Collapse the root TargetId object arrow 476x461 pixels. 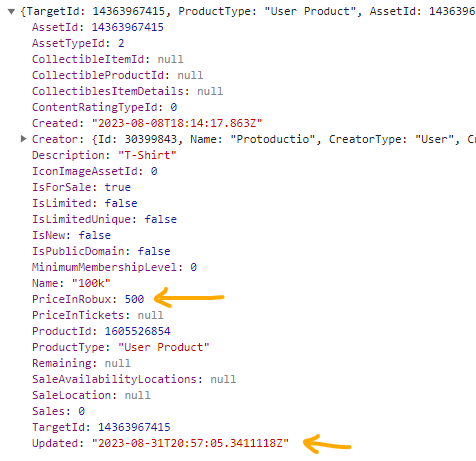pyautogui.click(x=11, y=12)
